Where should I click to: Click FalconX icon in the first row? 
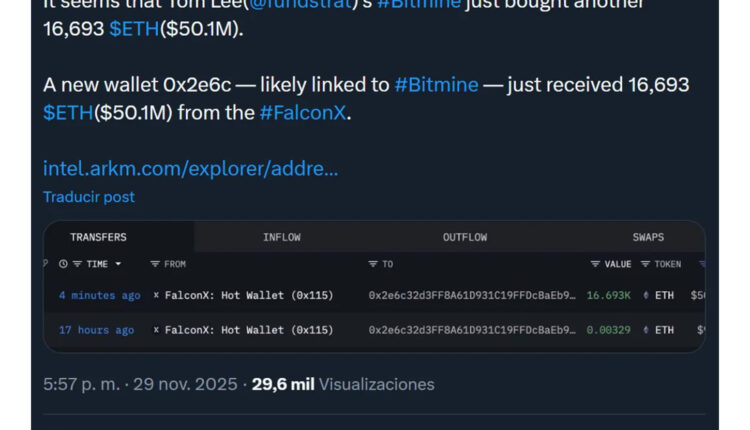tap(156, 296)
